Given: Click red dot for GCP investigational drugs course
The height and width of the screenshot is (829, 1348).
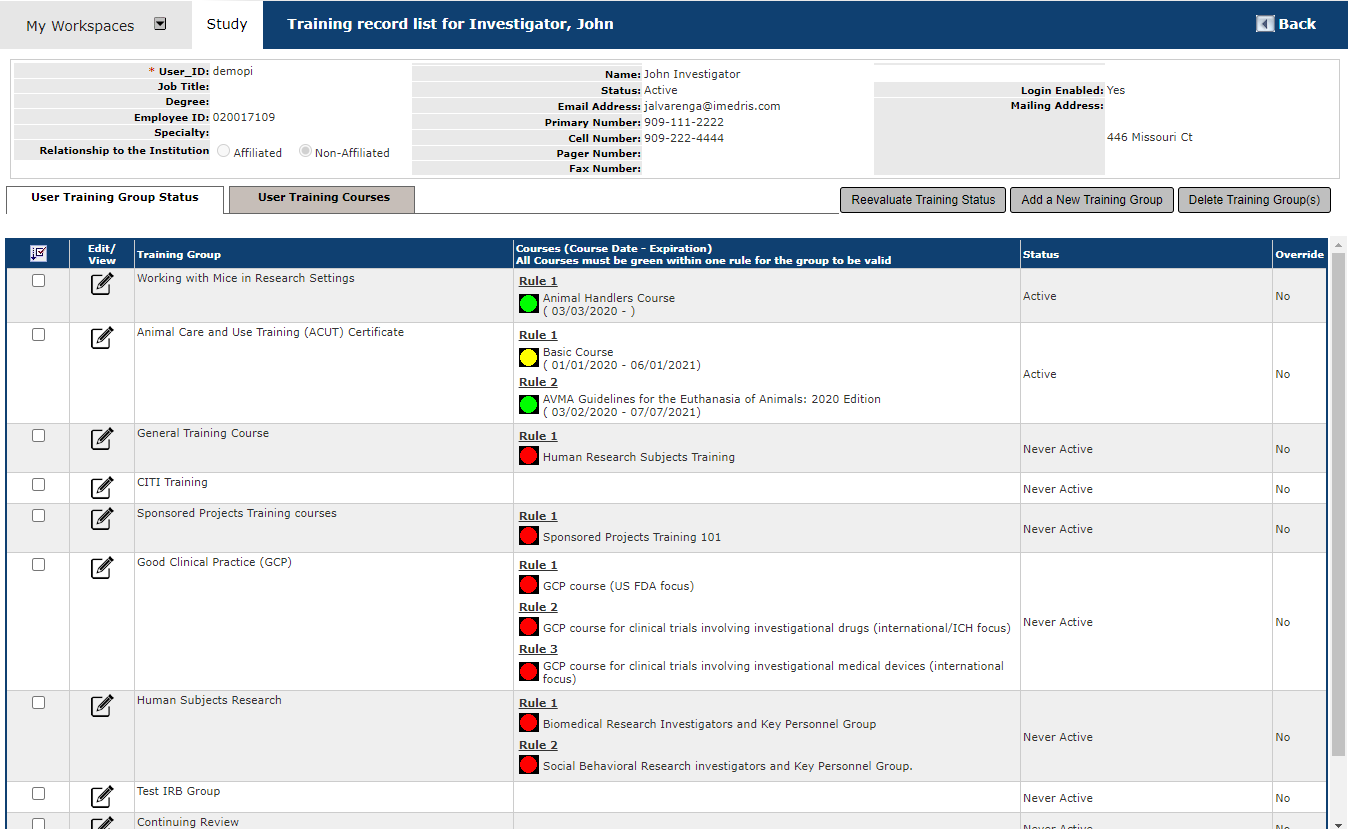Looking at the screenshot, I should pos(529,627).
